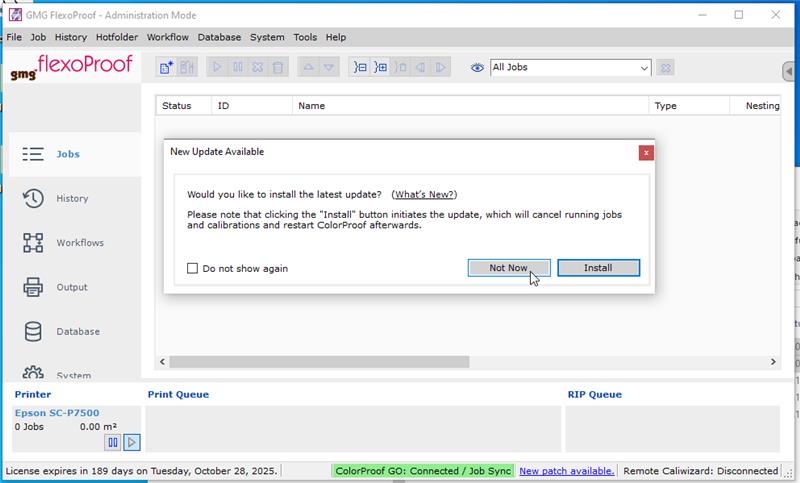Click the scroll left arrow of job list

(162, 362)
